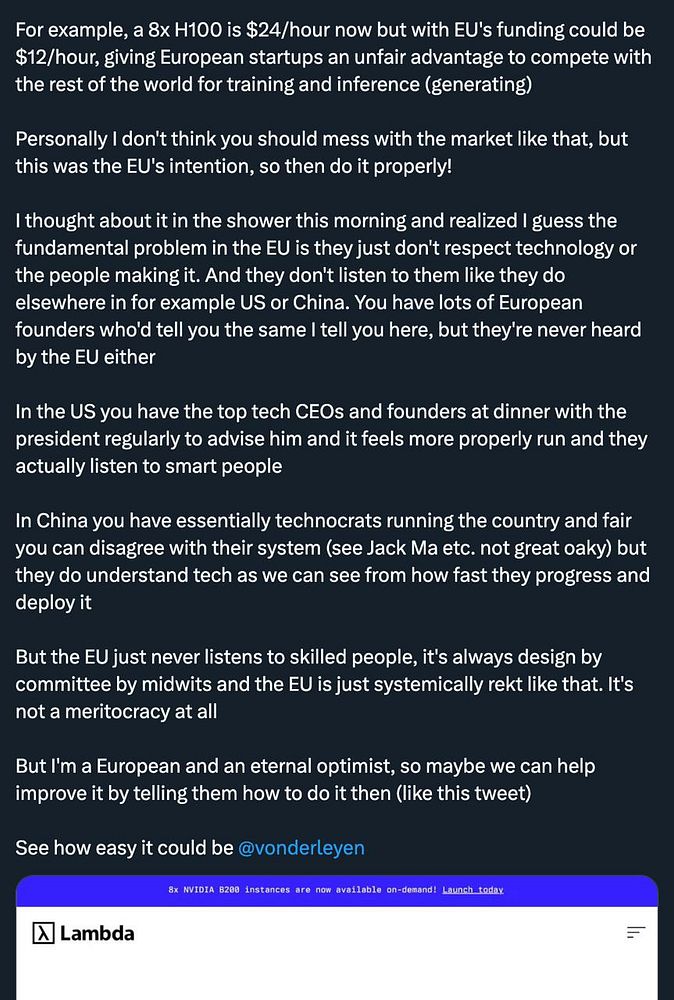Image resolution: width=674 pixels, height=1000 pixels.
Task: Open the @vonderleyen mention link
Action: point(301,848)
